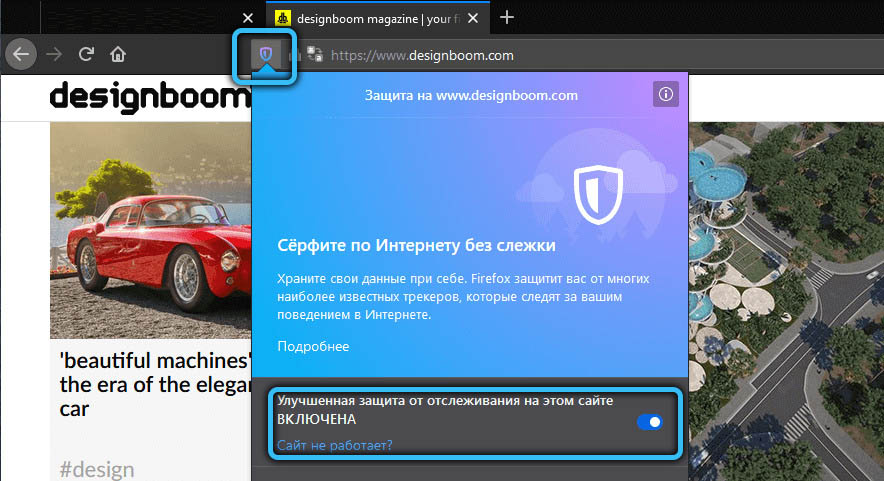Click the #design hashtag
The width and height of the screenshot is (884, 481).
tap(97, 469)
